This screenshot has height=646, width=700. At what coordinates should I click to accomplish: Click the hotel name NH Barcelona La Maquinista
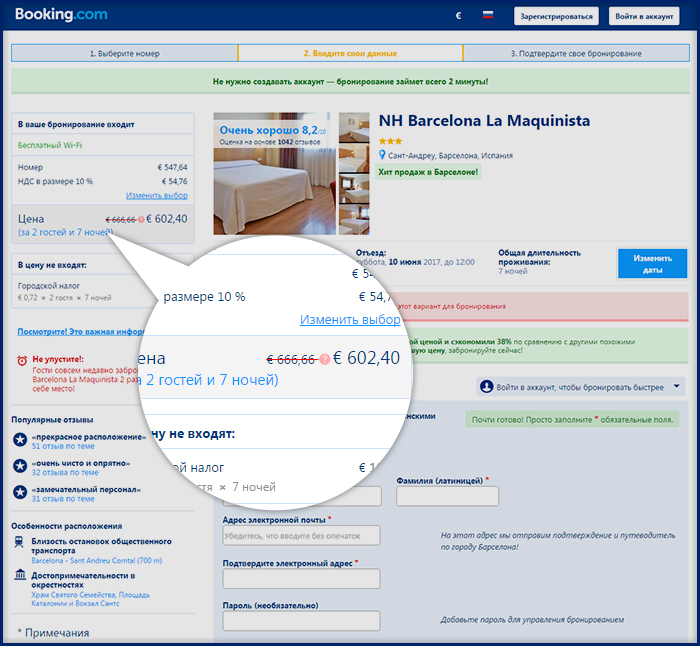pyautogui.click(x=484, y=121)
